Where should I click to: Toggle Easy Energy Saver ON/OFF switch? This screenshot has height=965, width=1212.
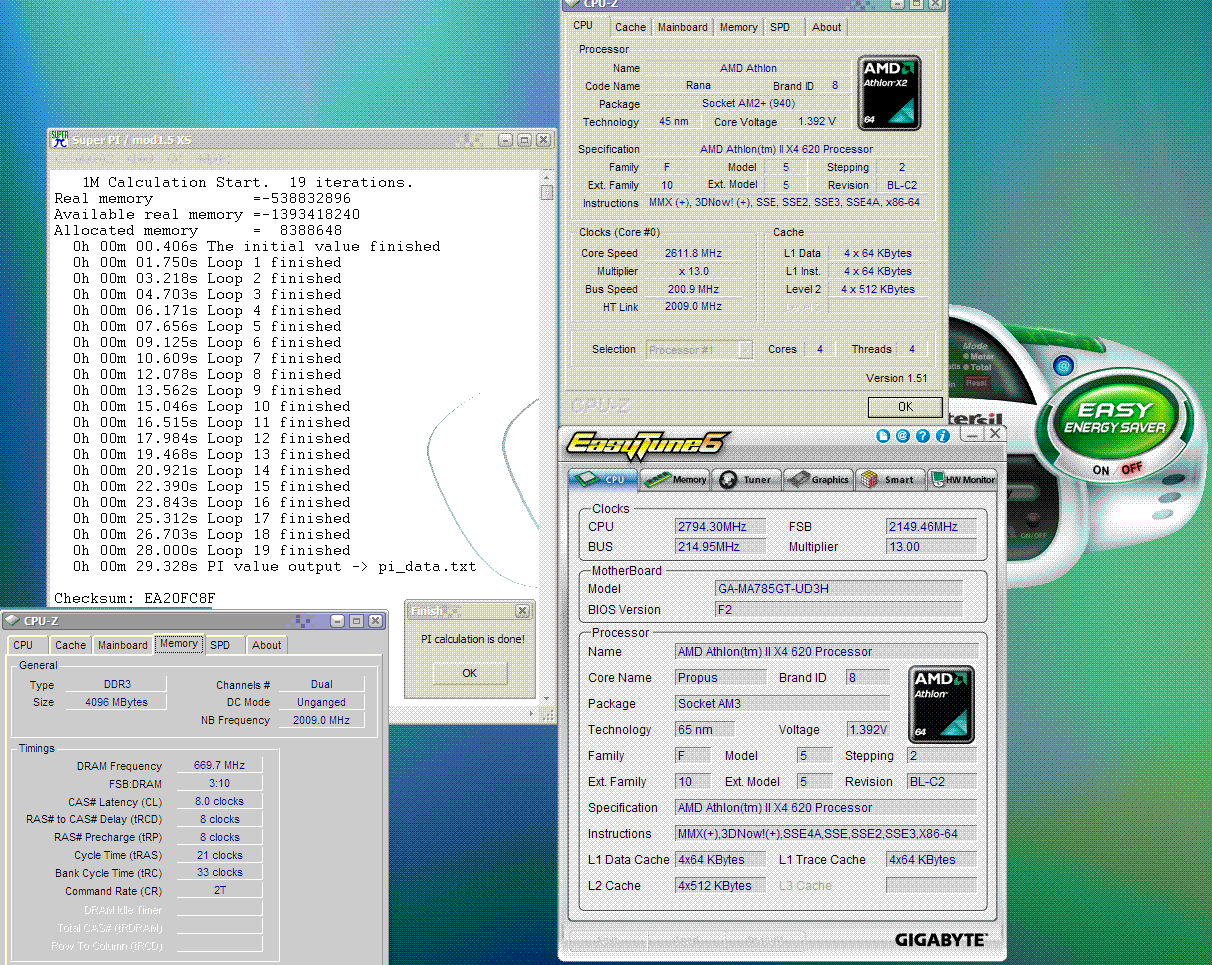[x=1116, y=469]
